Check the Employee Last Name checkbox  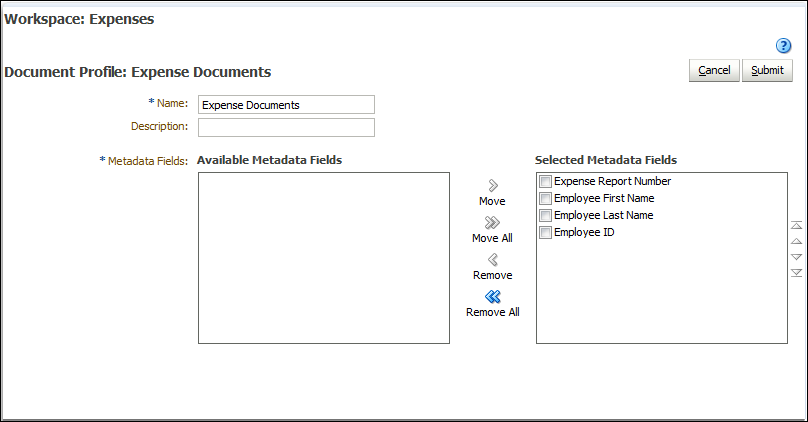[x=545, y=215]
